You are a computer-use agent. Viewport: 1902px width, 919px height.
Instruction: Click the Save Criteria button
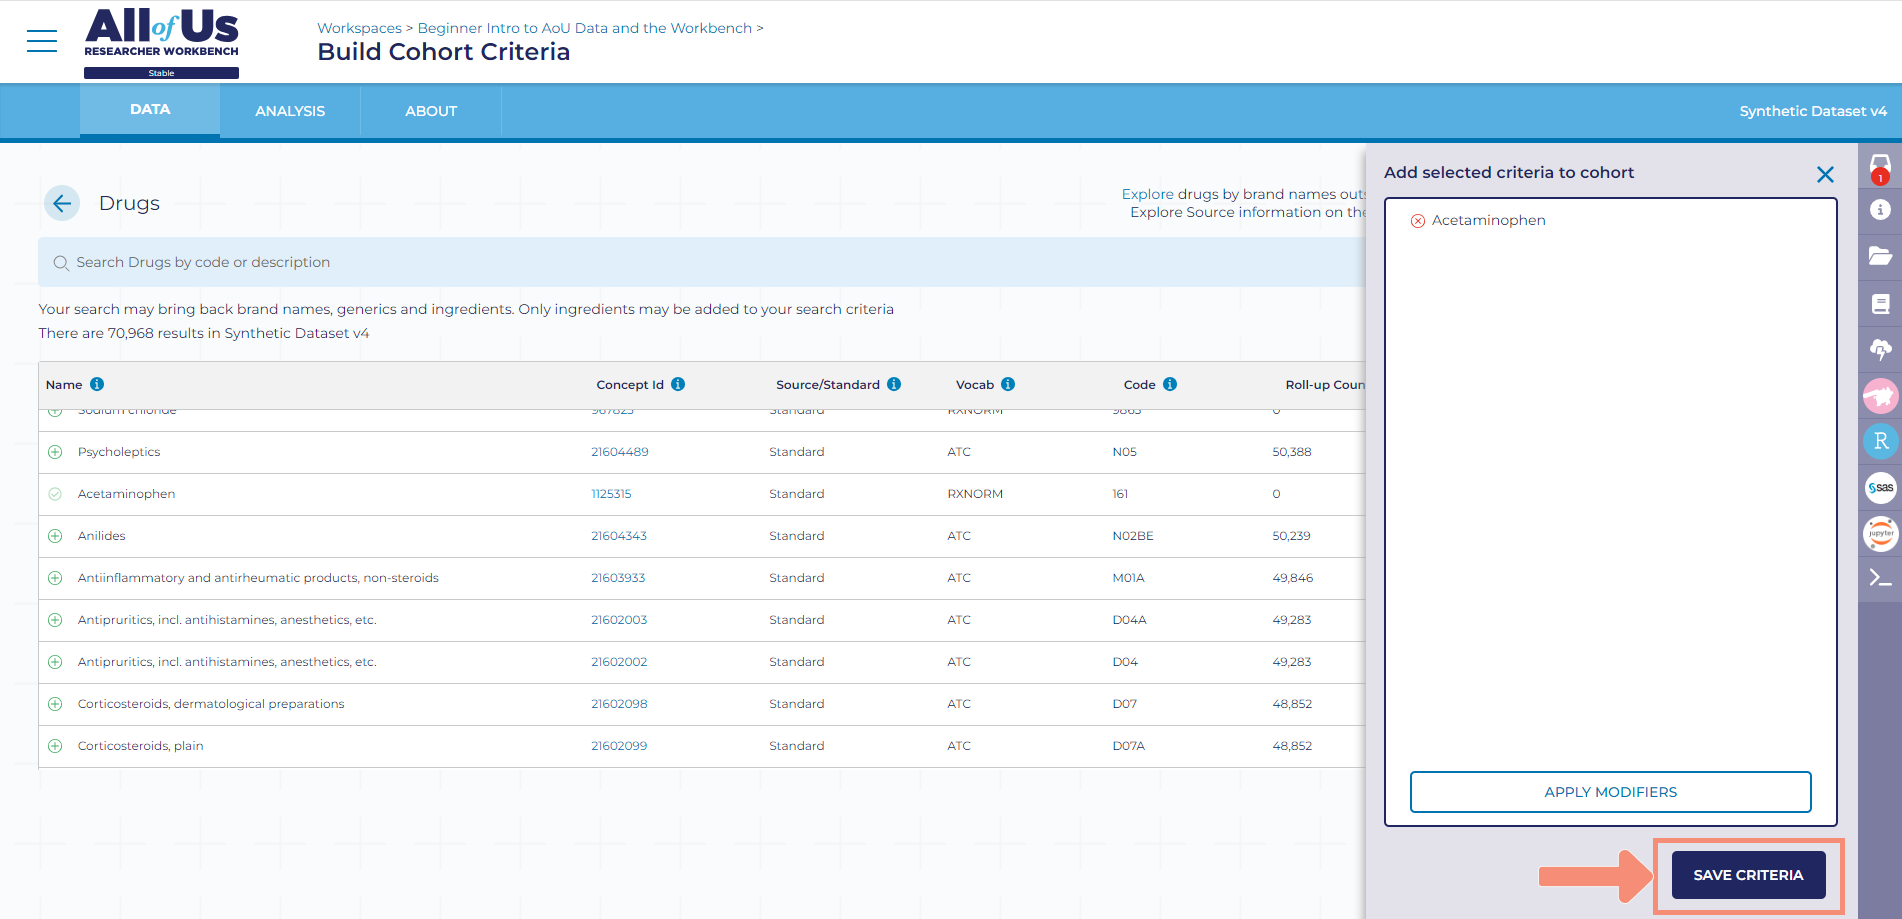click(x=1748, y=875)
